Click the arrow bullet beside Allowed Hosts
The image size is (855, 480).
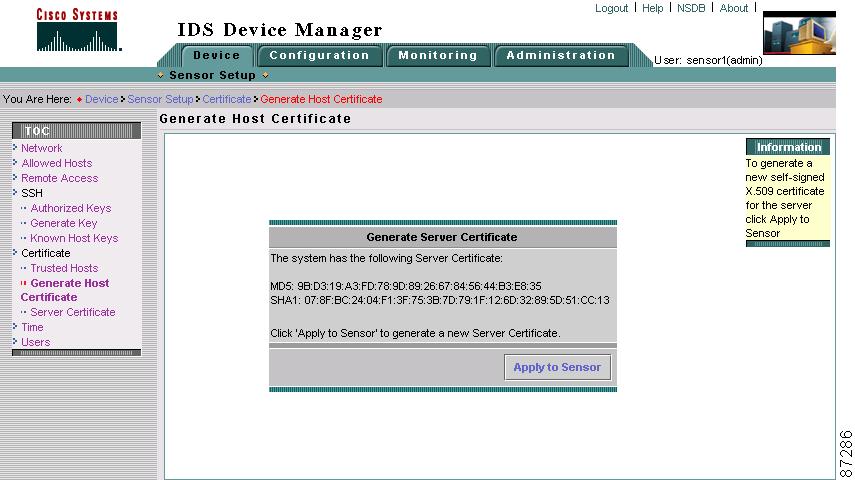15,162
